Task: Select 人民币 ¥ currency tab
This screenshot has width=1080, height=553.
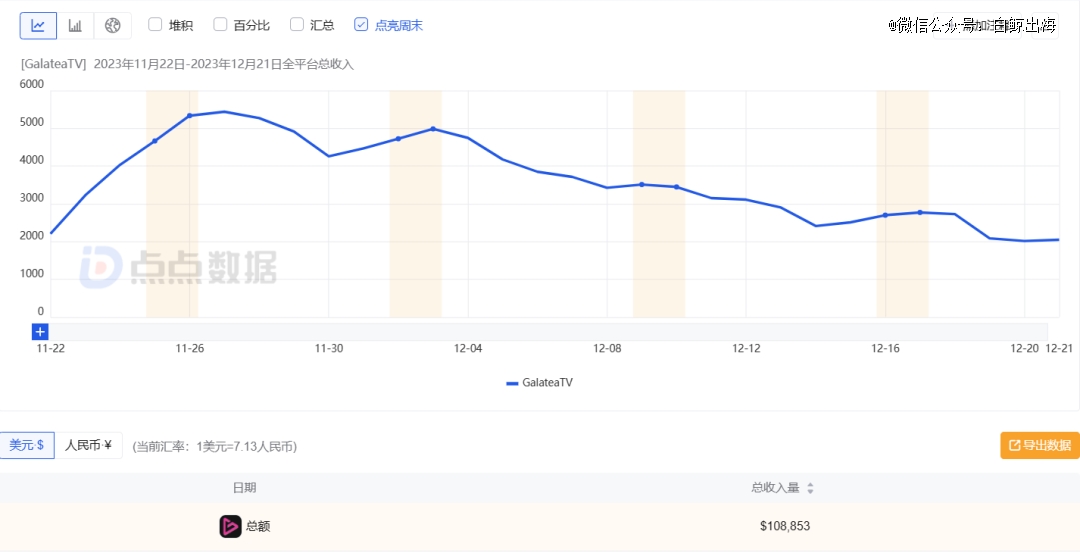Action: pos(88,446)
